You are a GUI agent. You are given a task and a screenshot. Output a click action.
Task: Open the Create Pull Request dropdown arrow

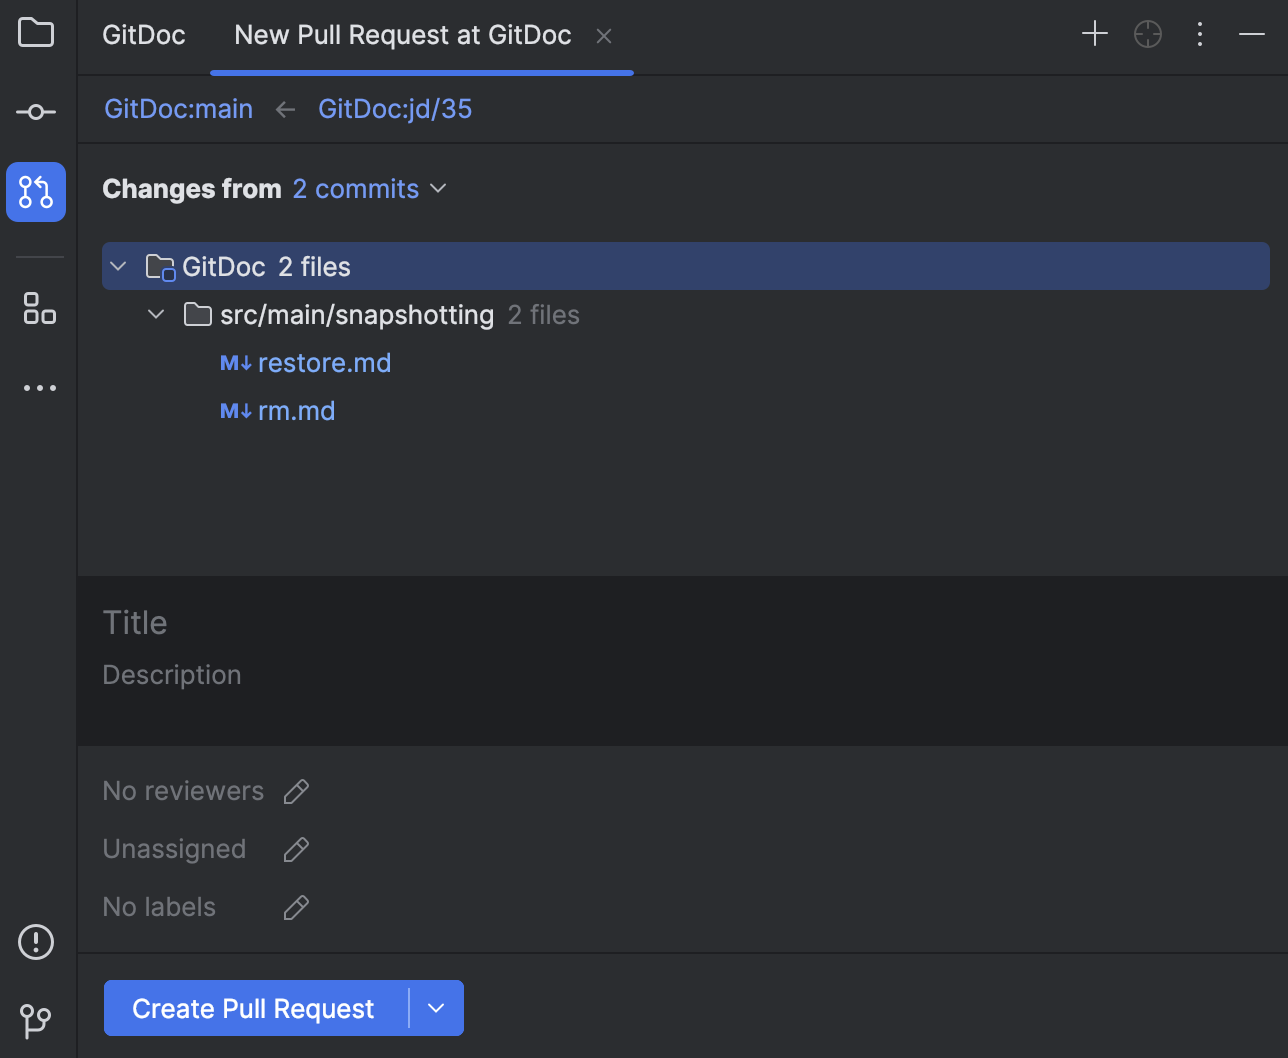[437, 1008]
